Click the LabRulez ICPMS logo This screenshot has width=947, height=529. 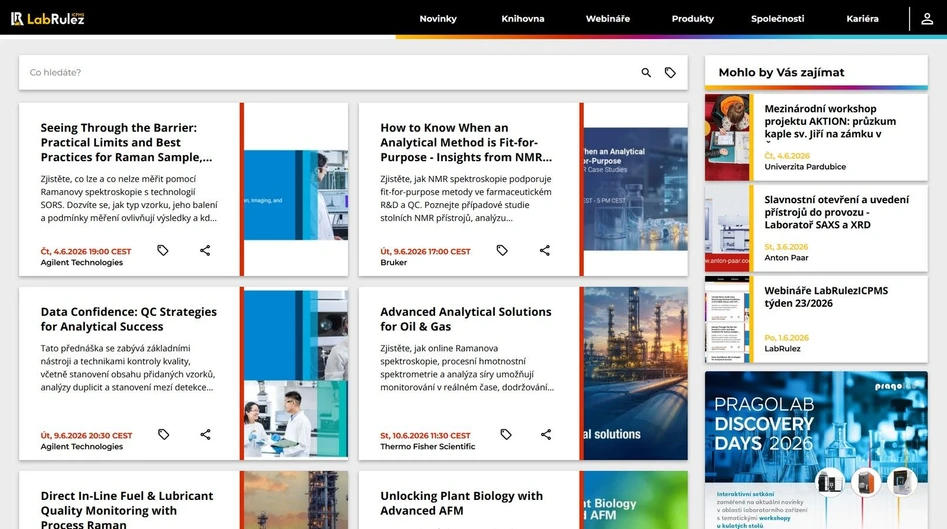point(48,19)
